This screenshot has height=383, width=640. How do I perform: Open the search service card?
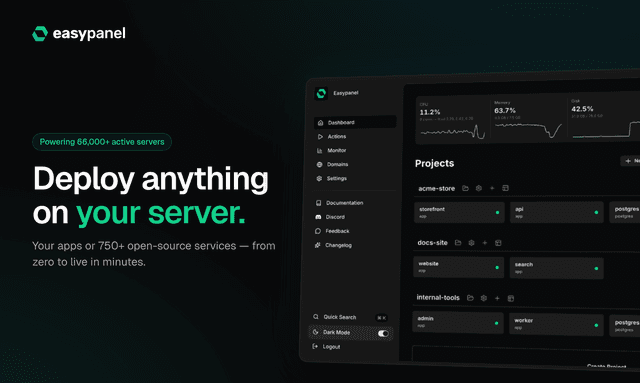pyautogui.click(x=556, y=268)
